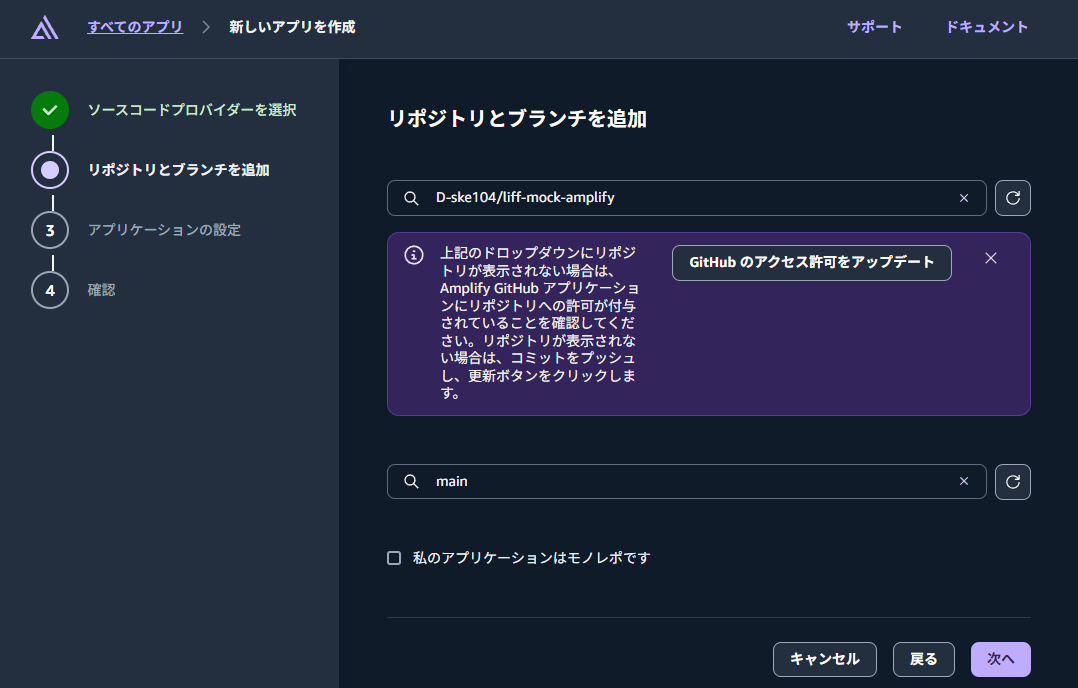Clear the repository field with its X icon
Screen dimensions: 1078x688
point(964,198)
